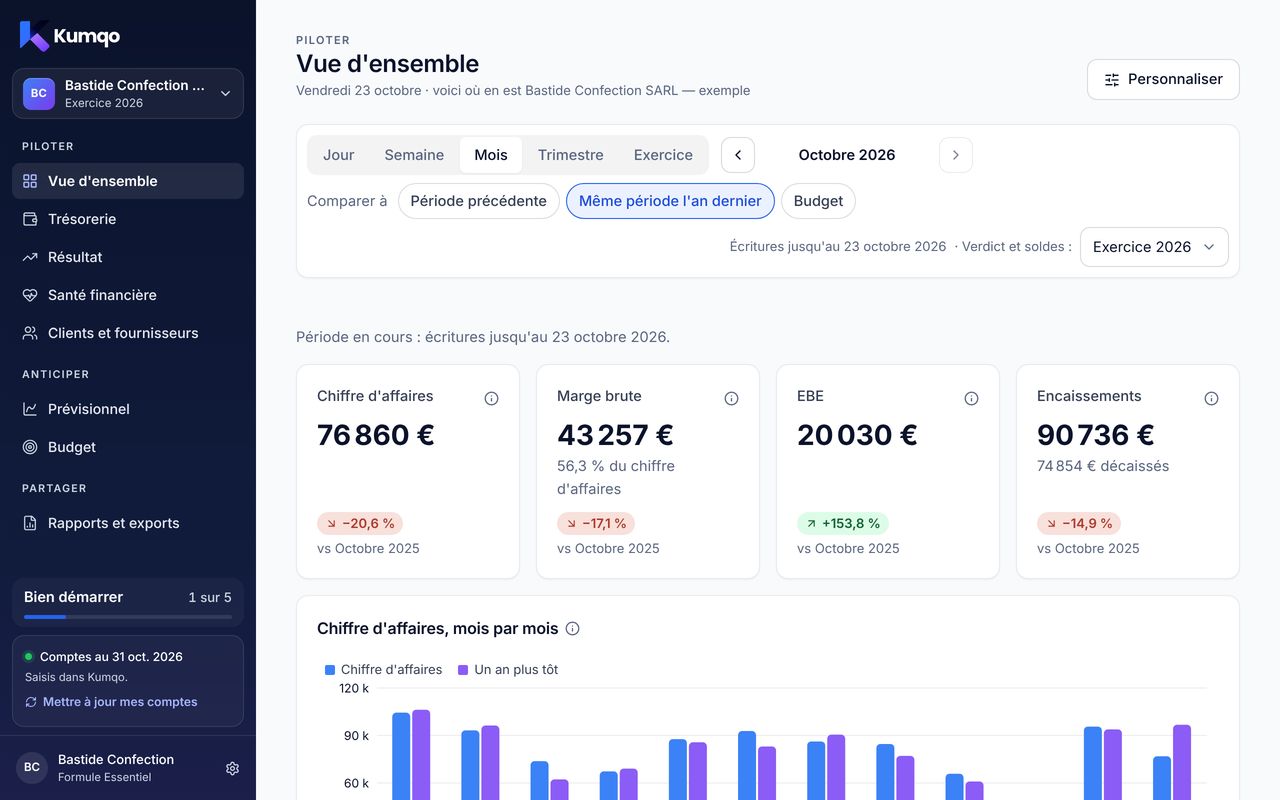
Task: Click the Clients et fournisseurs people icon
Action: 30,333
